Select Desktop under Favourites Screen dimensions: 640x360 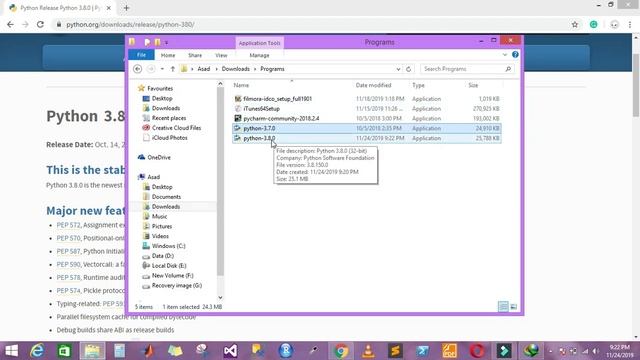tap(162, 98)
